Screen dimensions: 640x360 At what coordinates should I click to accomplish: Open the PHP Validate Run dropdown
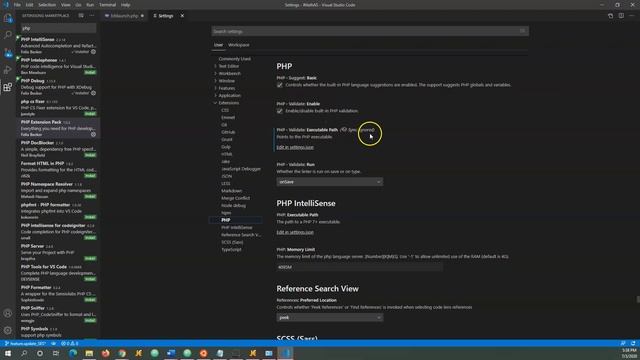[x=330, y=182]
